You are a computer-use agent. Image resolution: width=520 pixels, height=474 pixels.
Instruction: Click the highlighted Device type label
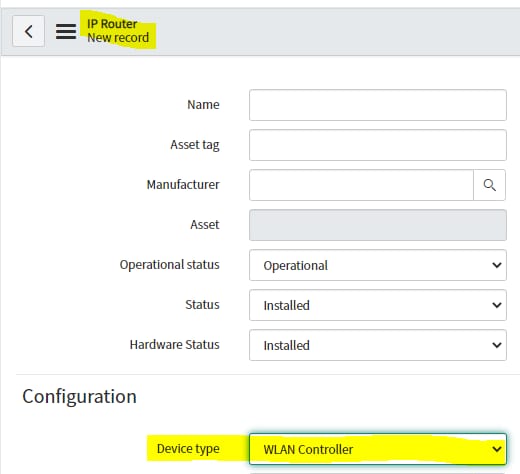click(x=188, y=449)
